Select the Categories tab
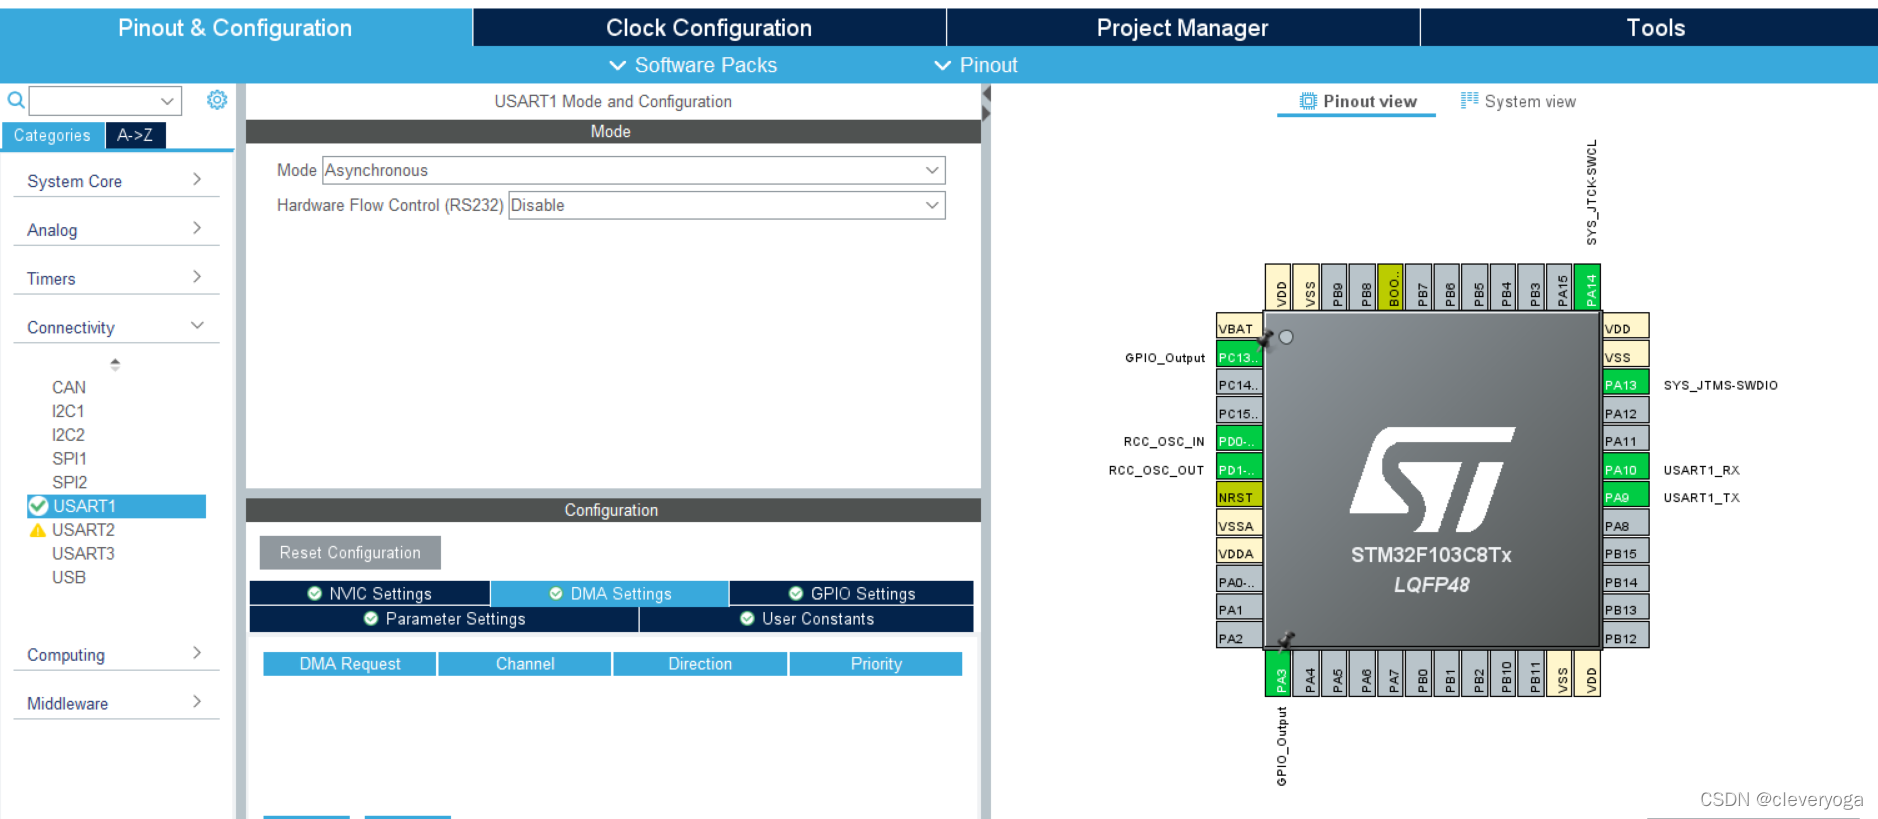 tap(52, 135)
